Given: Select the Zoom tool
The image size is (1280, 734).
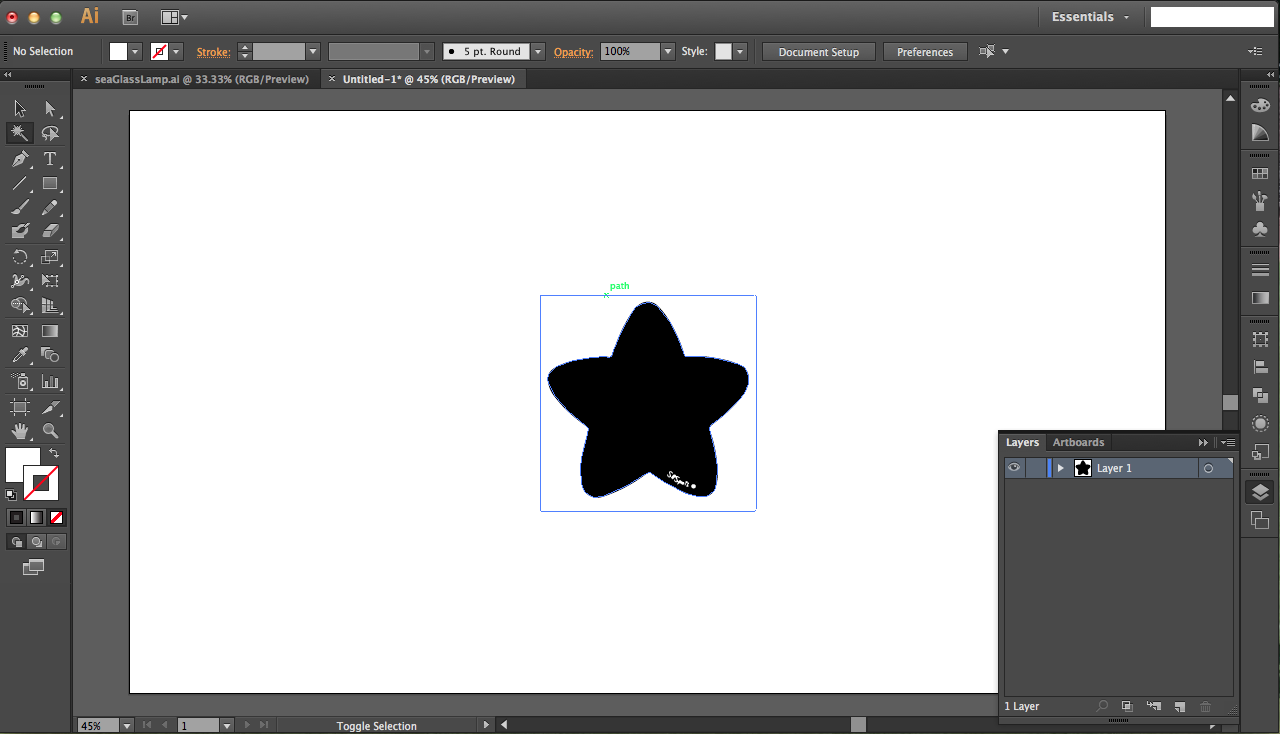Looking at the screenshot, I should (50, 431).
